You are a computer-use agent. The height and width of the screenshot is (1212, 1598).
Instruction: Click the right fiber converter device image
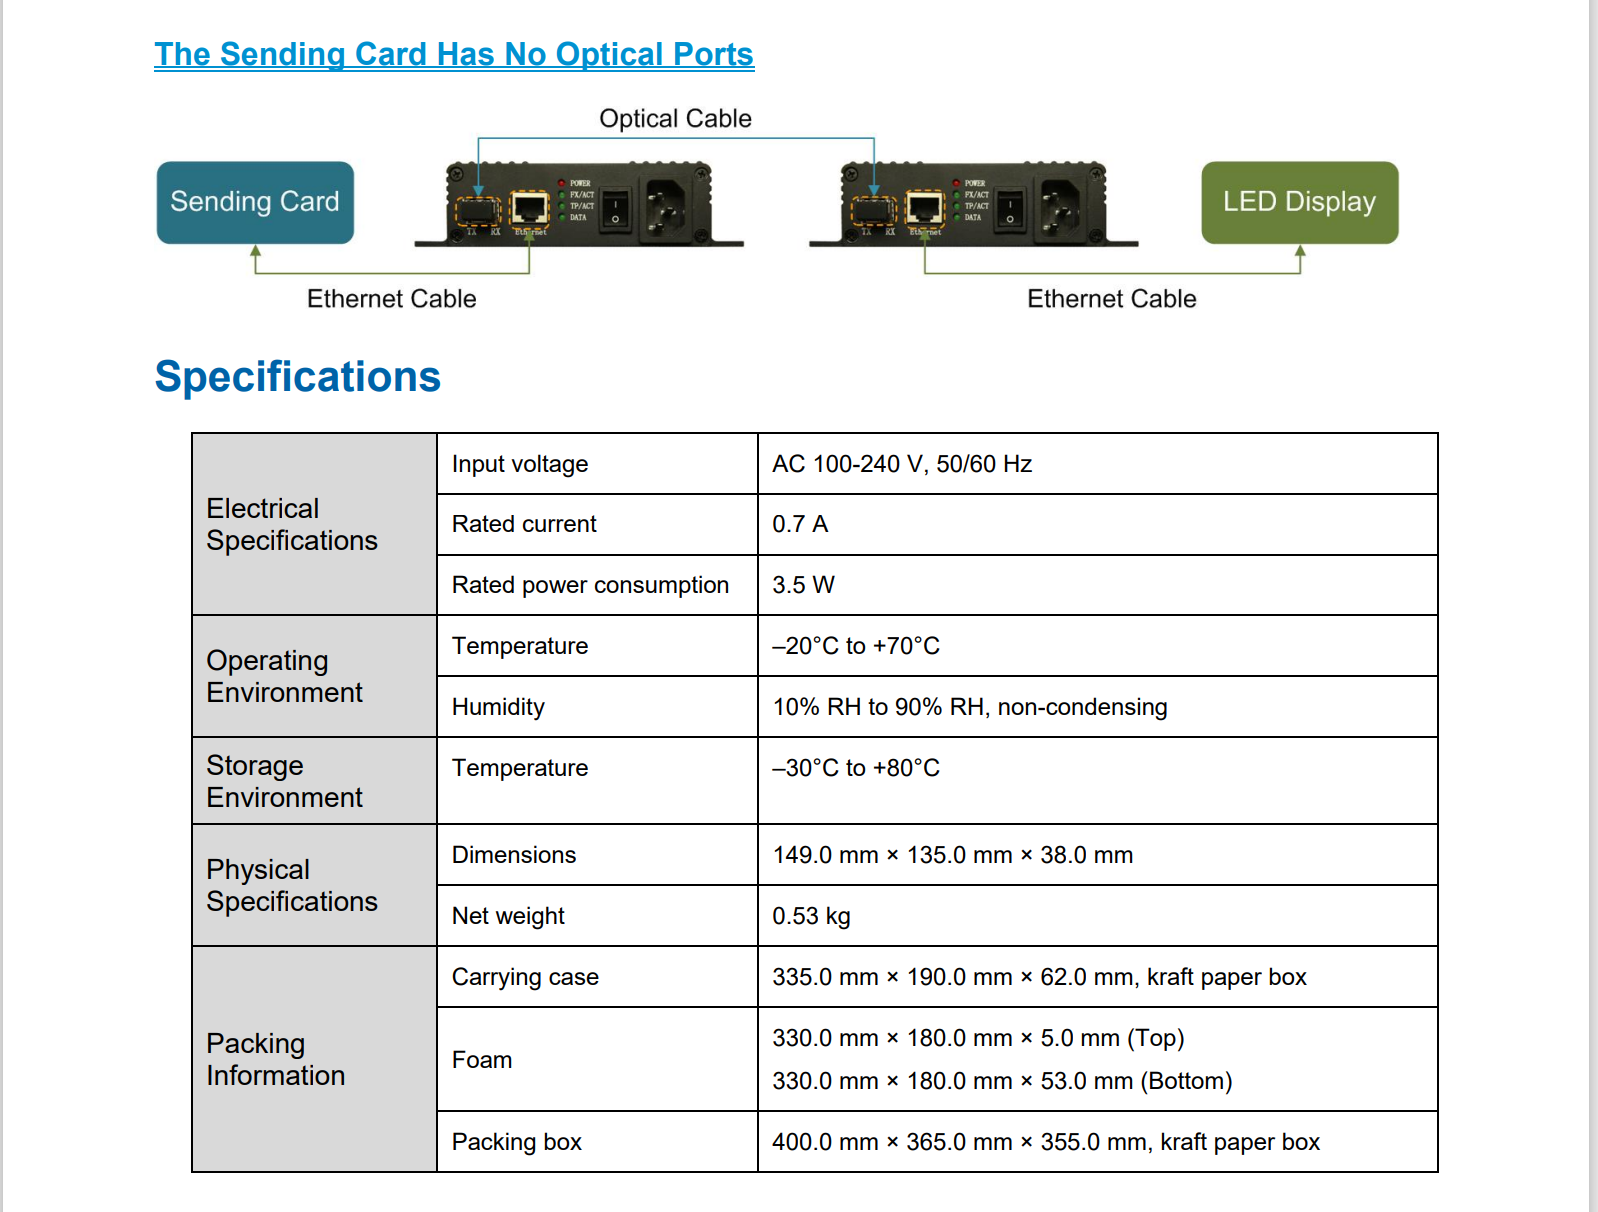coord(973,204)
